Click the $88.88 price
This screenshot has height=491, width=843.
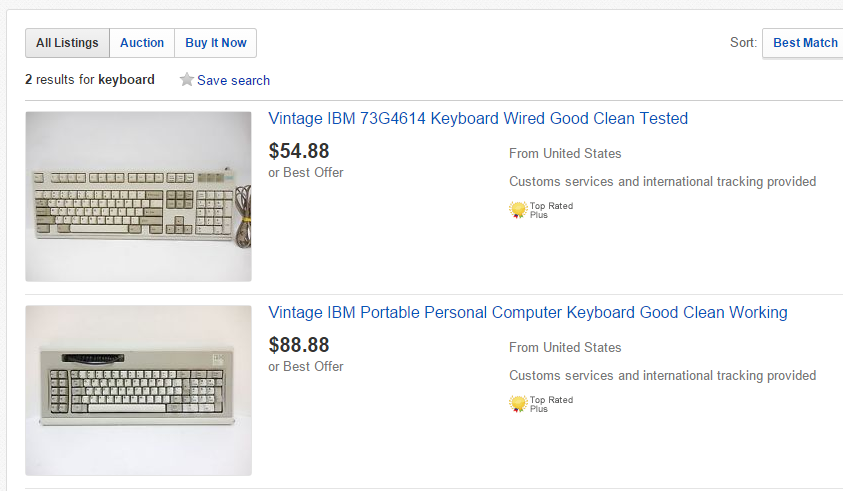tap(299, 345)
